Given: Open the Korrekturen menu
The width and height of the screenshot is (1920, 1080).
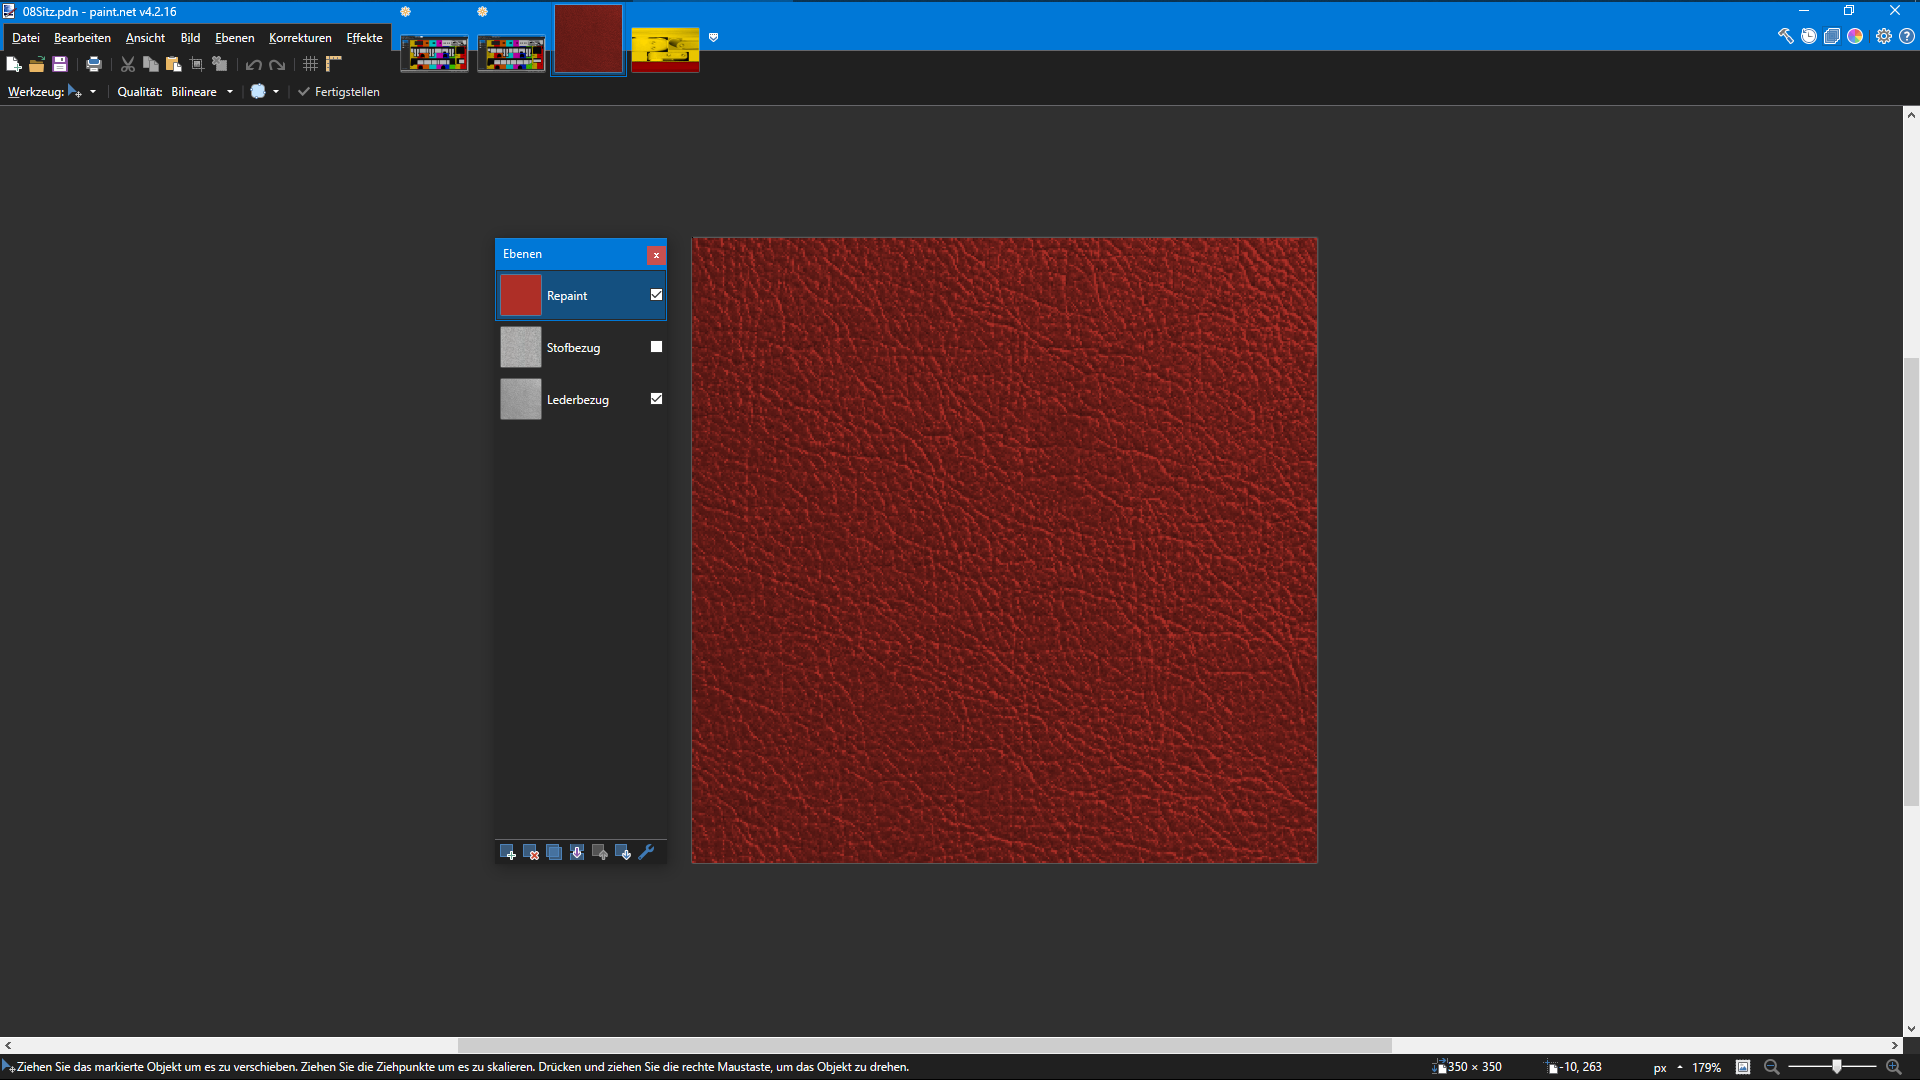Looking at the screenshot, I should (300, 38).
